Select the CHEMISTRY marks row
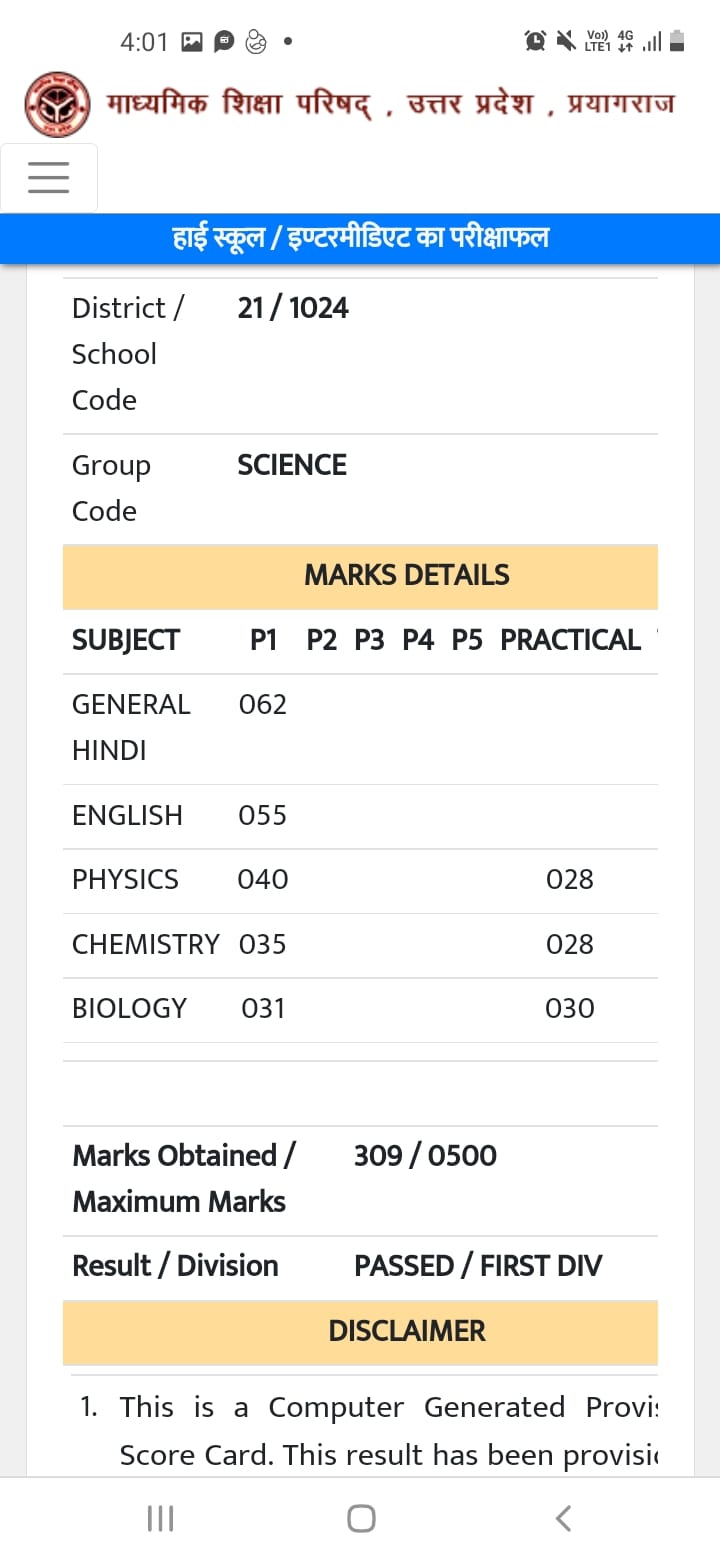 [x=360, y=945]
